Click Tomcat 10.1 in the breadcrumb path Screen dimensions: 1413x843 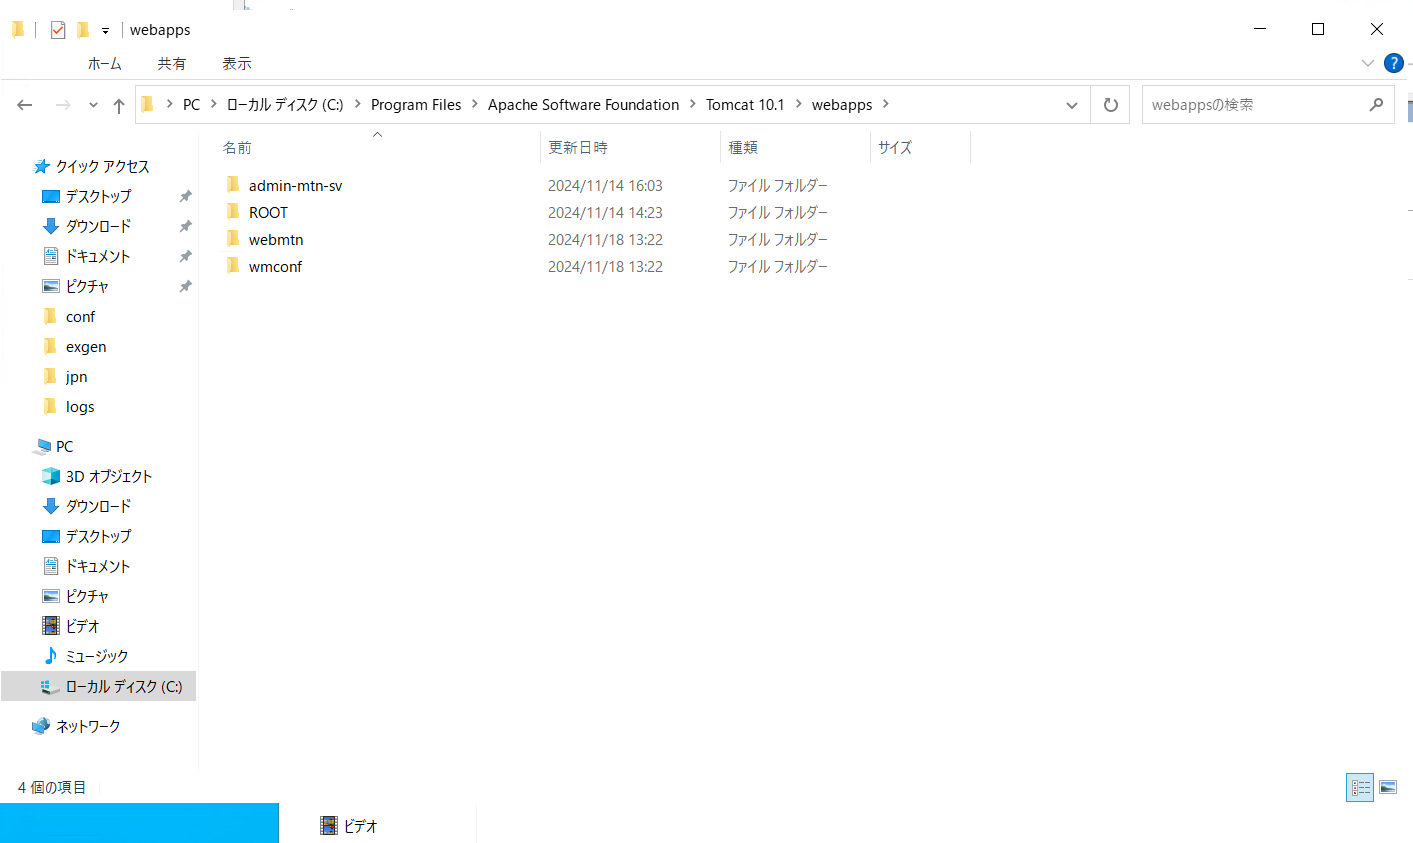(745, 104)
